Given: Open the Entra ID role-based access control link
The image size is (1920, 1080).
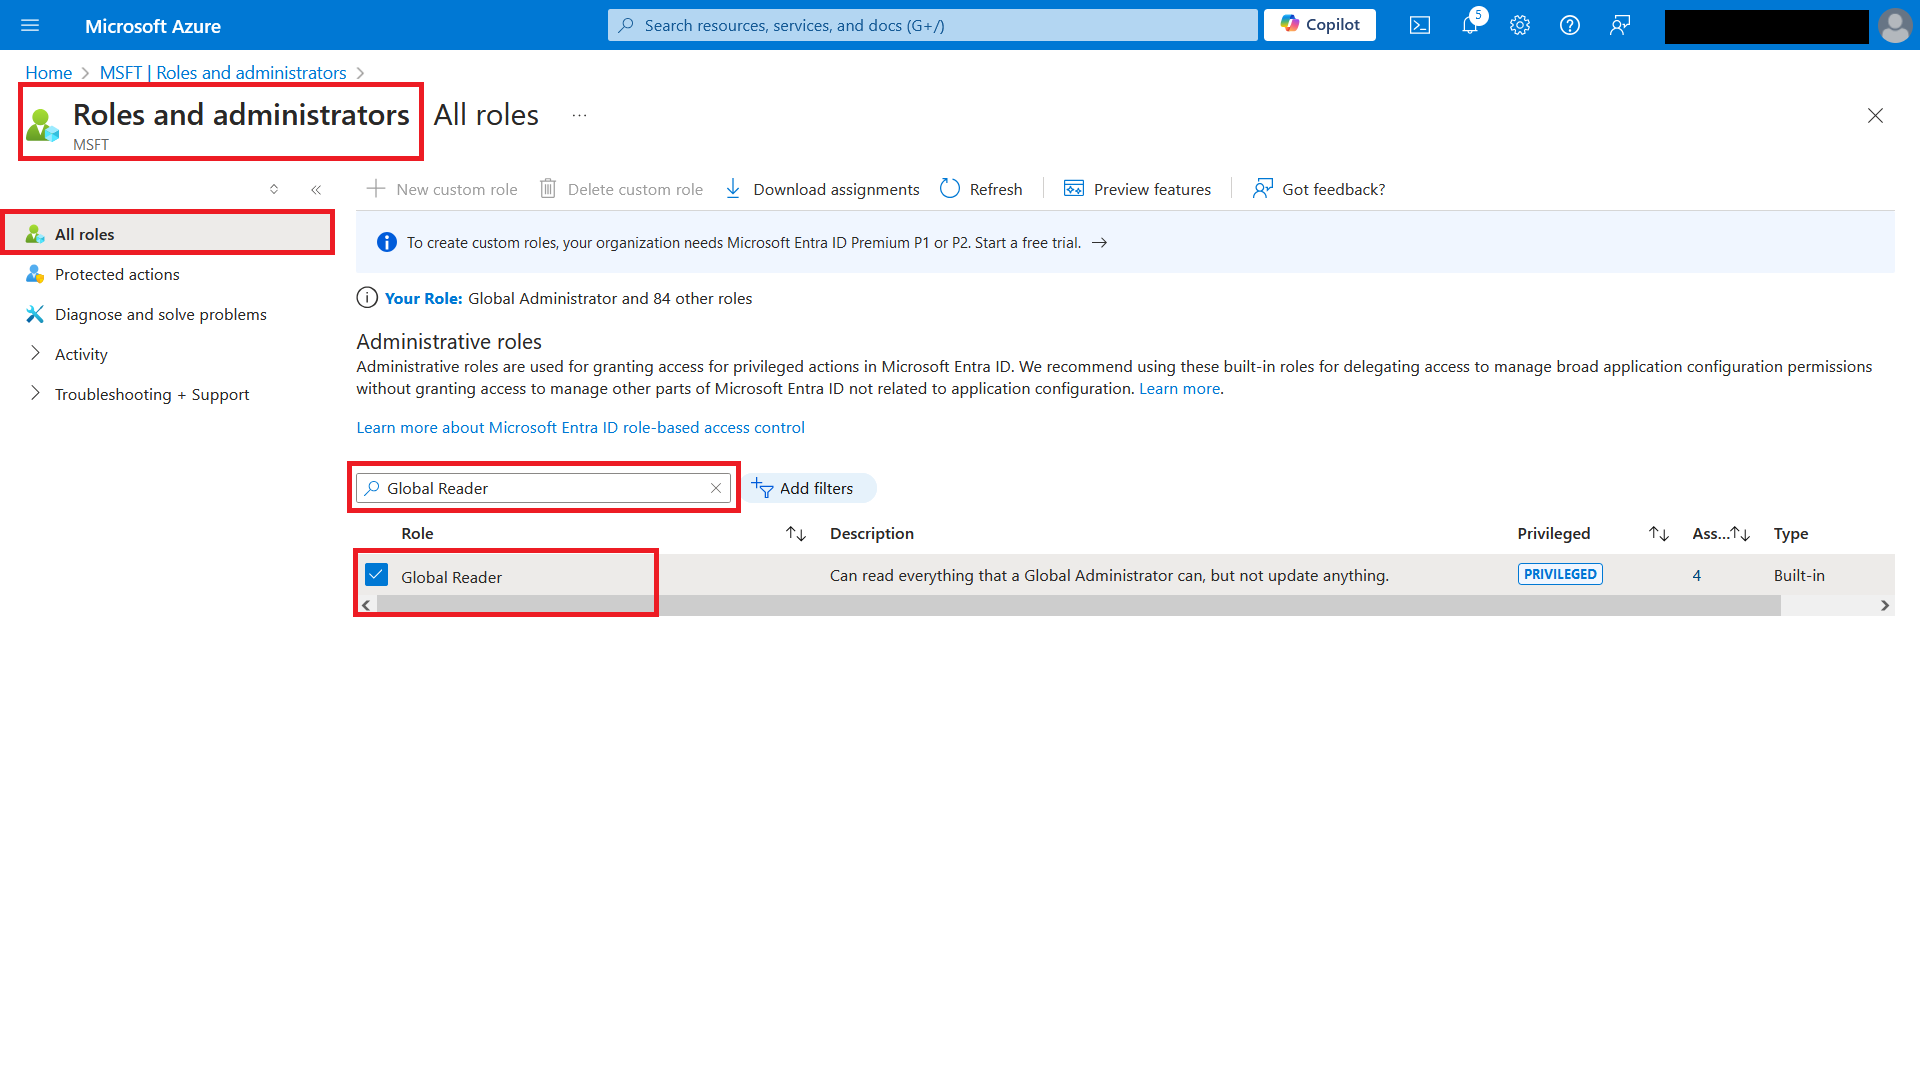Looking at the screenshot, I should (x=580, y=427).
